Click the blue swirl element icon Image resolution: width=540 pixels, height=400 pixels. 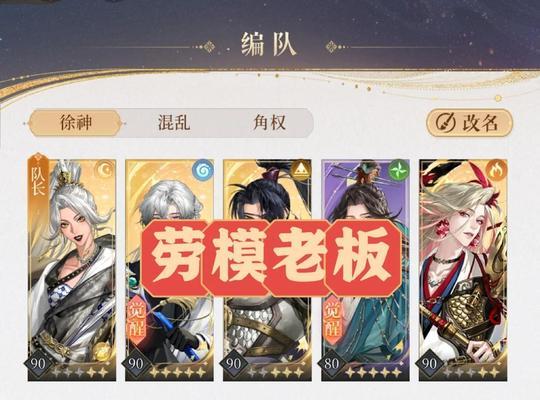[x=202, y=170]
